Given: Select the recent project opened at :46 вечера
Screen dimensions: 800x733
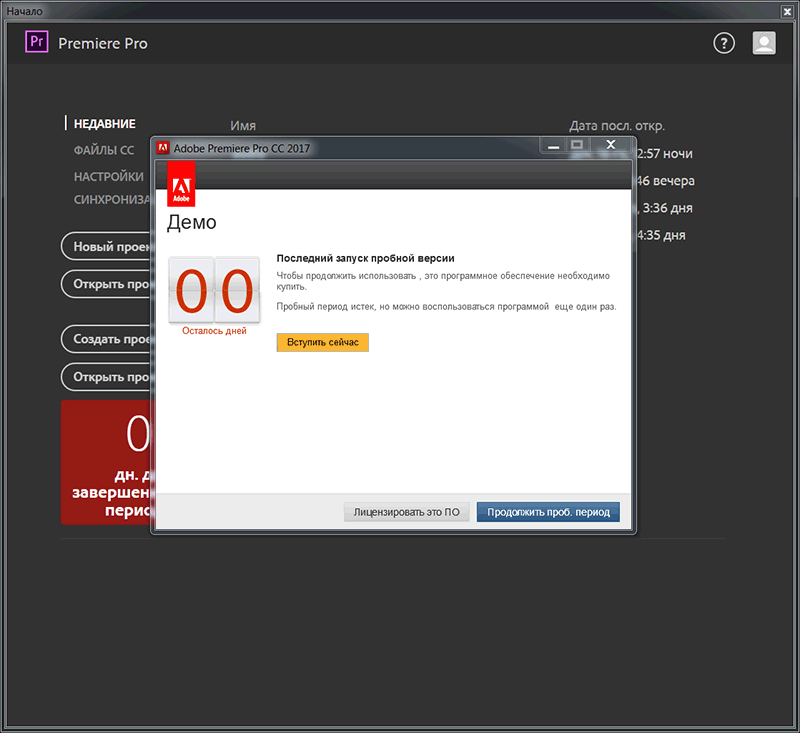Looking at the screenshot, I should [665, 181].
